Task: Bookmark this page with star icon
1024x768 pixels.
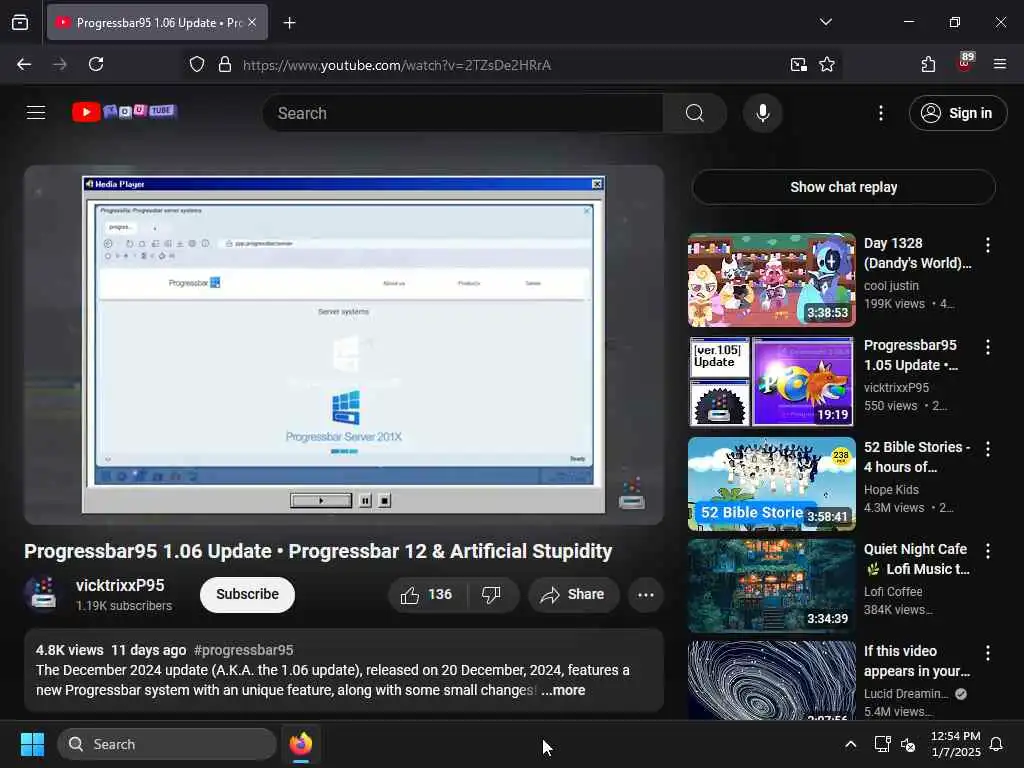Action: tap(827, 64)
